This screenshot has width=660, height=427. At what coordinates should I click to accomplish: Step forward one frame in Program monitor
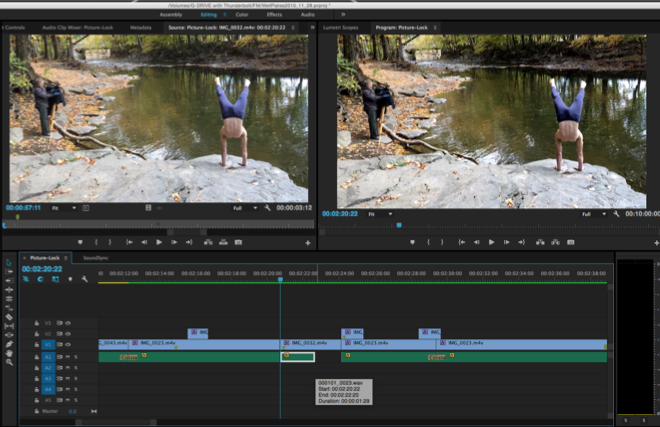tap(506, 242)
